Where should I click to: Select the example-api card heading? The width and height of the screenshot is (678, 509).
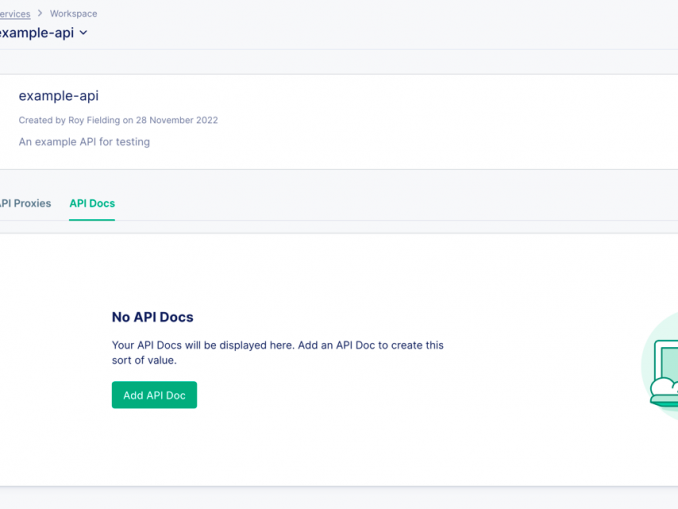pos(58,96)
